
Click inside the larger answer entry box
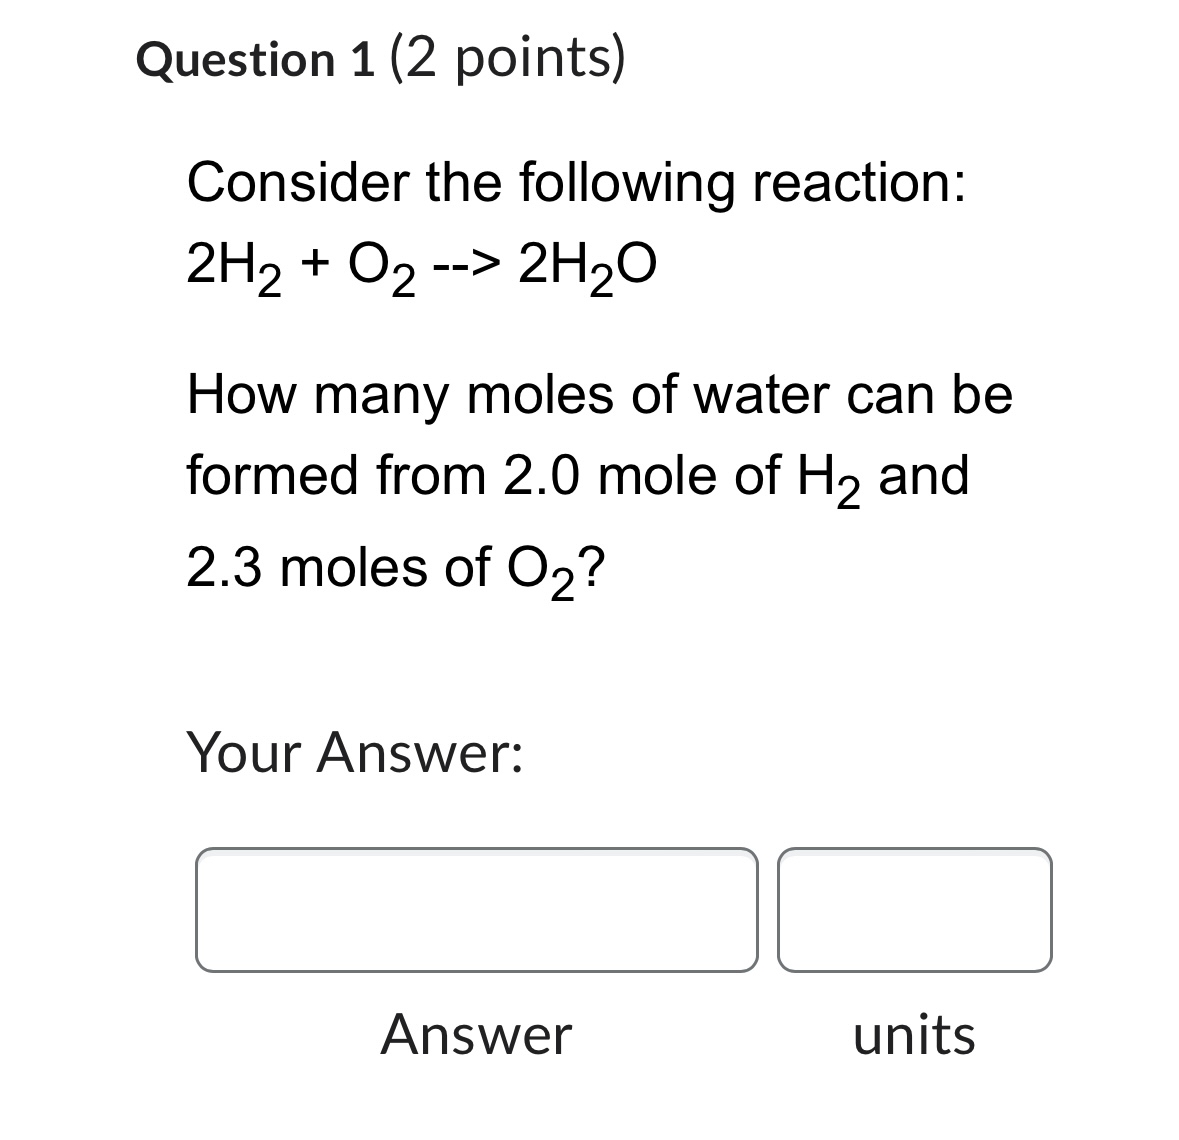point(477,910)
